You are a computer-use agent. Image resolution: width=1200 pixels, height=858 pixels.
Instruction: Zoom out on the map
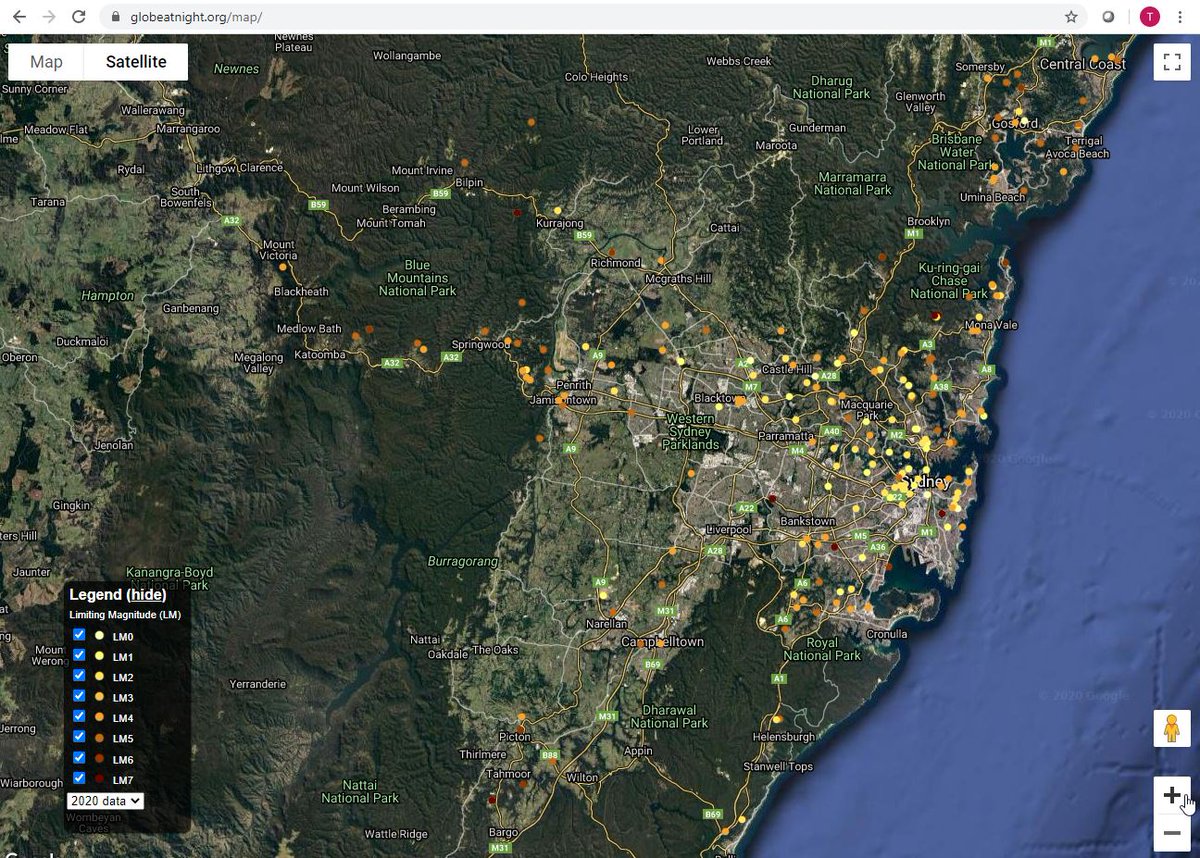point(1172,834)
